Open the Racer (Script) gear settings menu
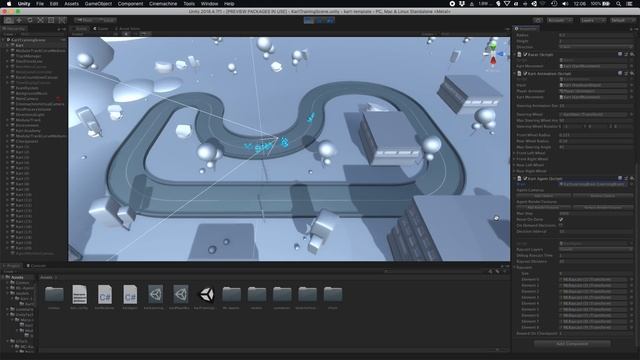The width and height of the screenshot is (640, 360). 632,54
